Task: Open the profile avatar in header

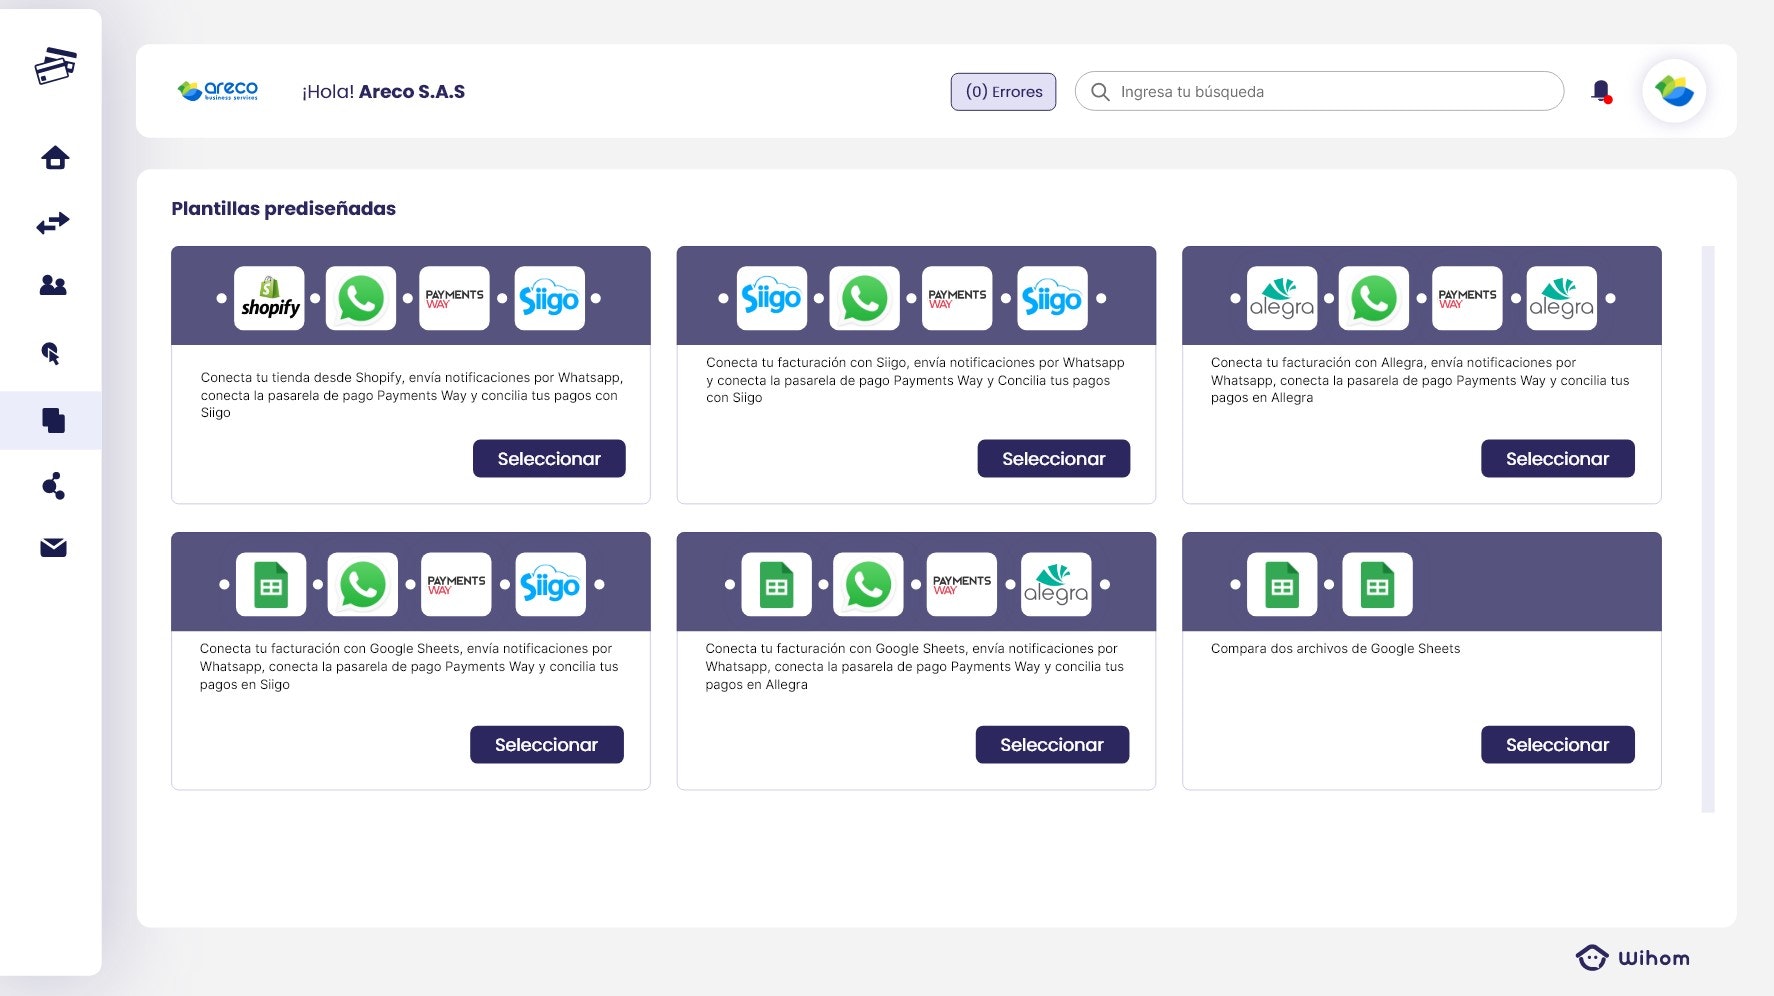Action: click(1674, 91)
